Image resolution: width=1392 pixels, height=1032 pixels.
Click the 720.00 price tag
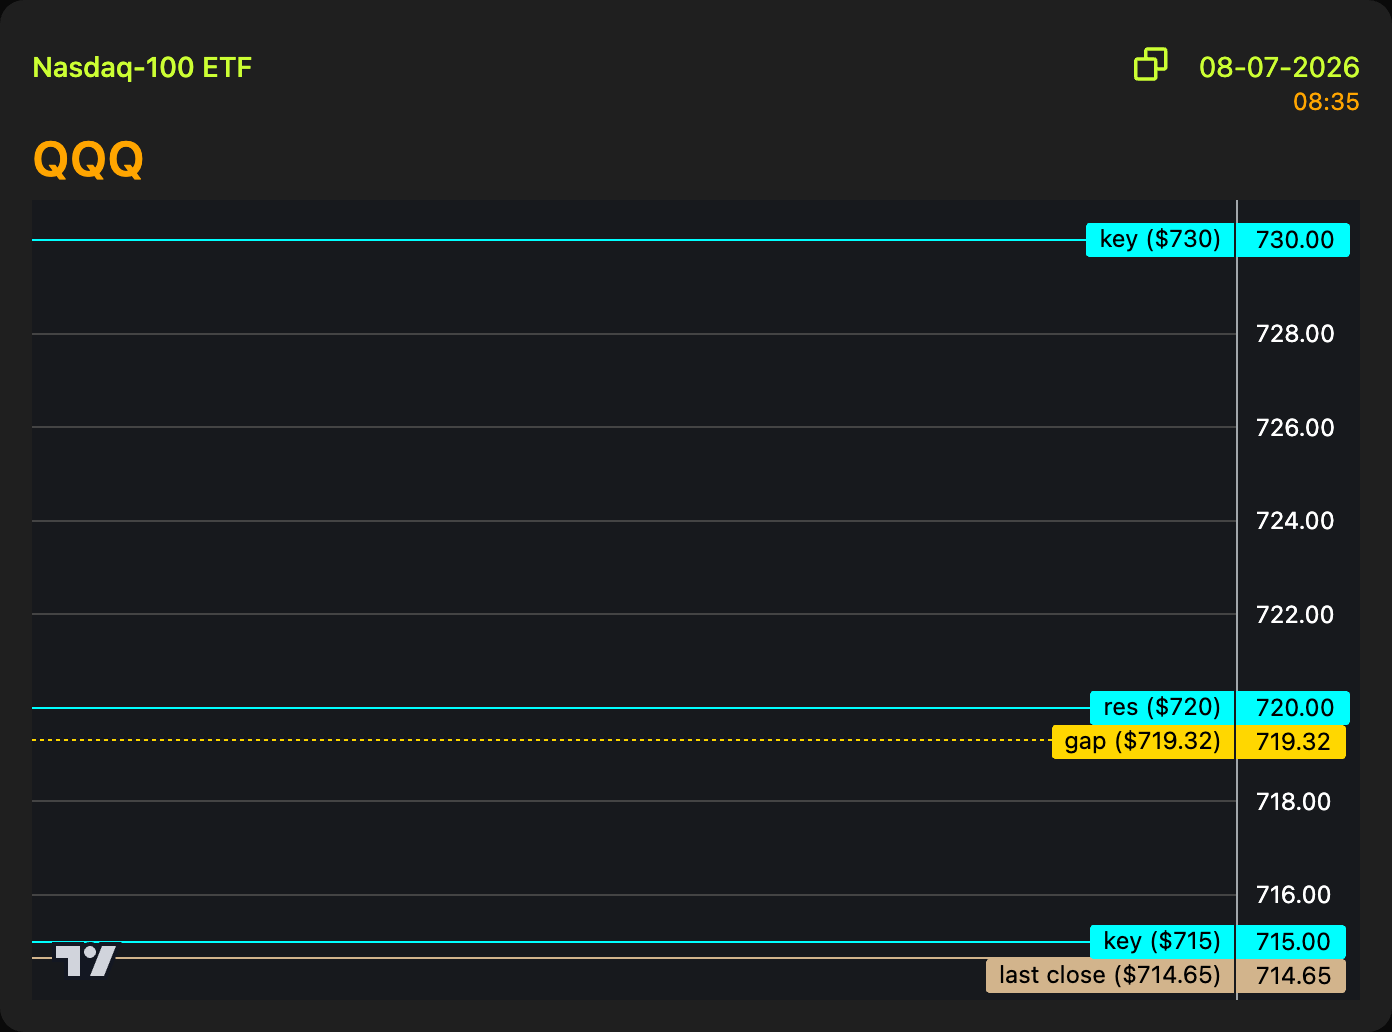point(1294,708)
